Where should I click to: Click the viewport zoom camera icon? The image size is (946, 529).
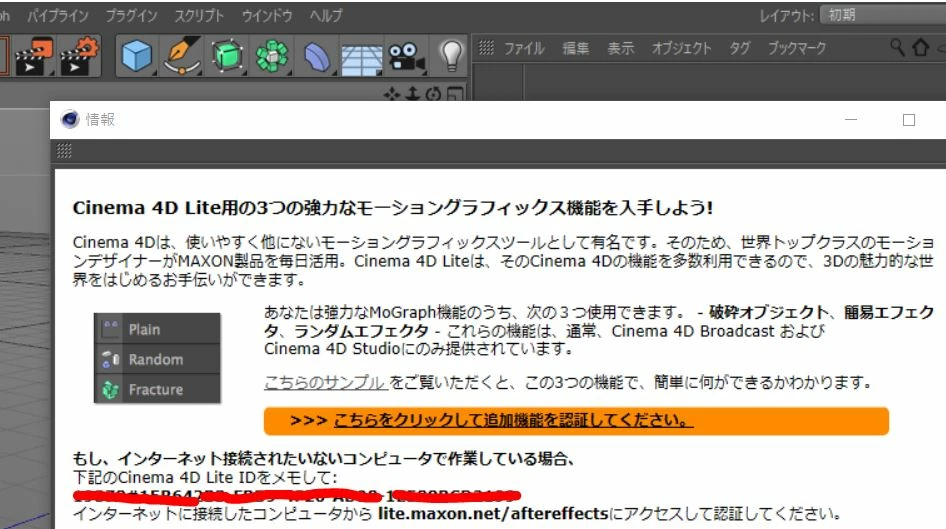click(x=413, y=94)
